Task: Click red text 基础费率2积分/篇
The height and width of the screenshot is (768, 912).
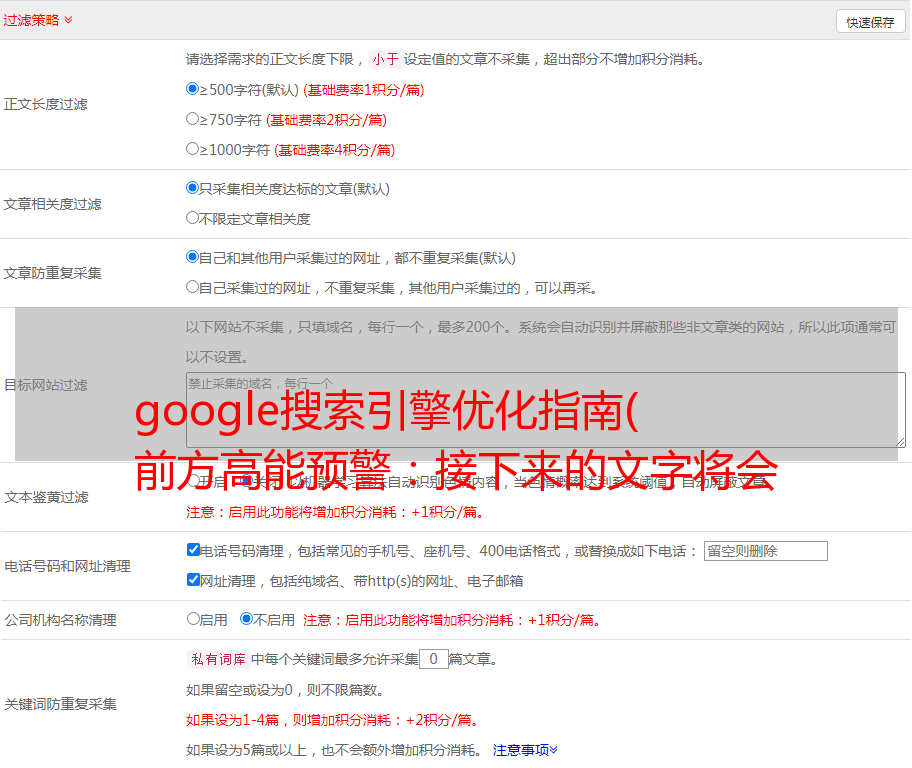Action: pos(327,120)
